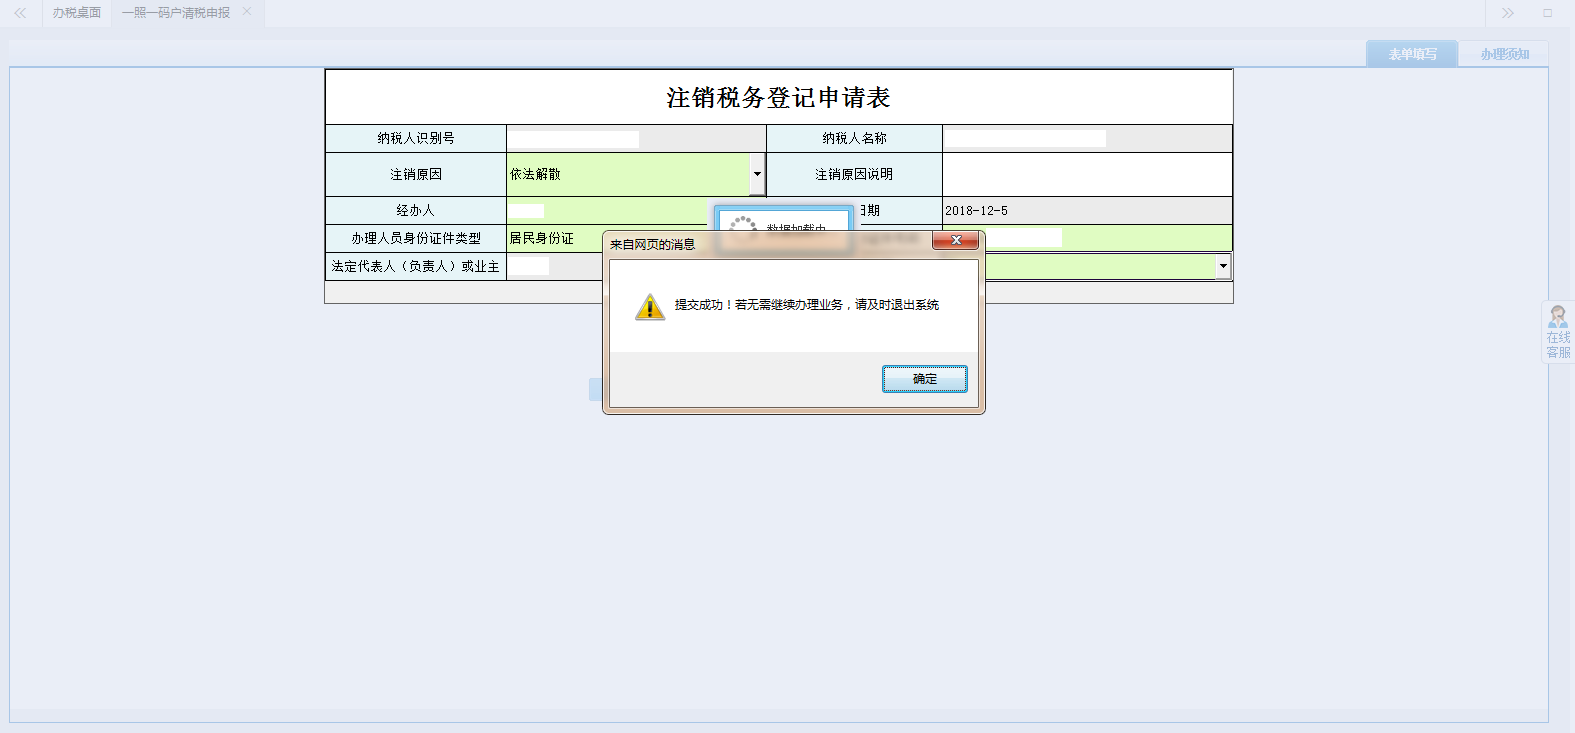Open 在线客服 online support
The image size is (1575, 733).
click(x=1558, y=332)
